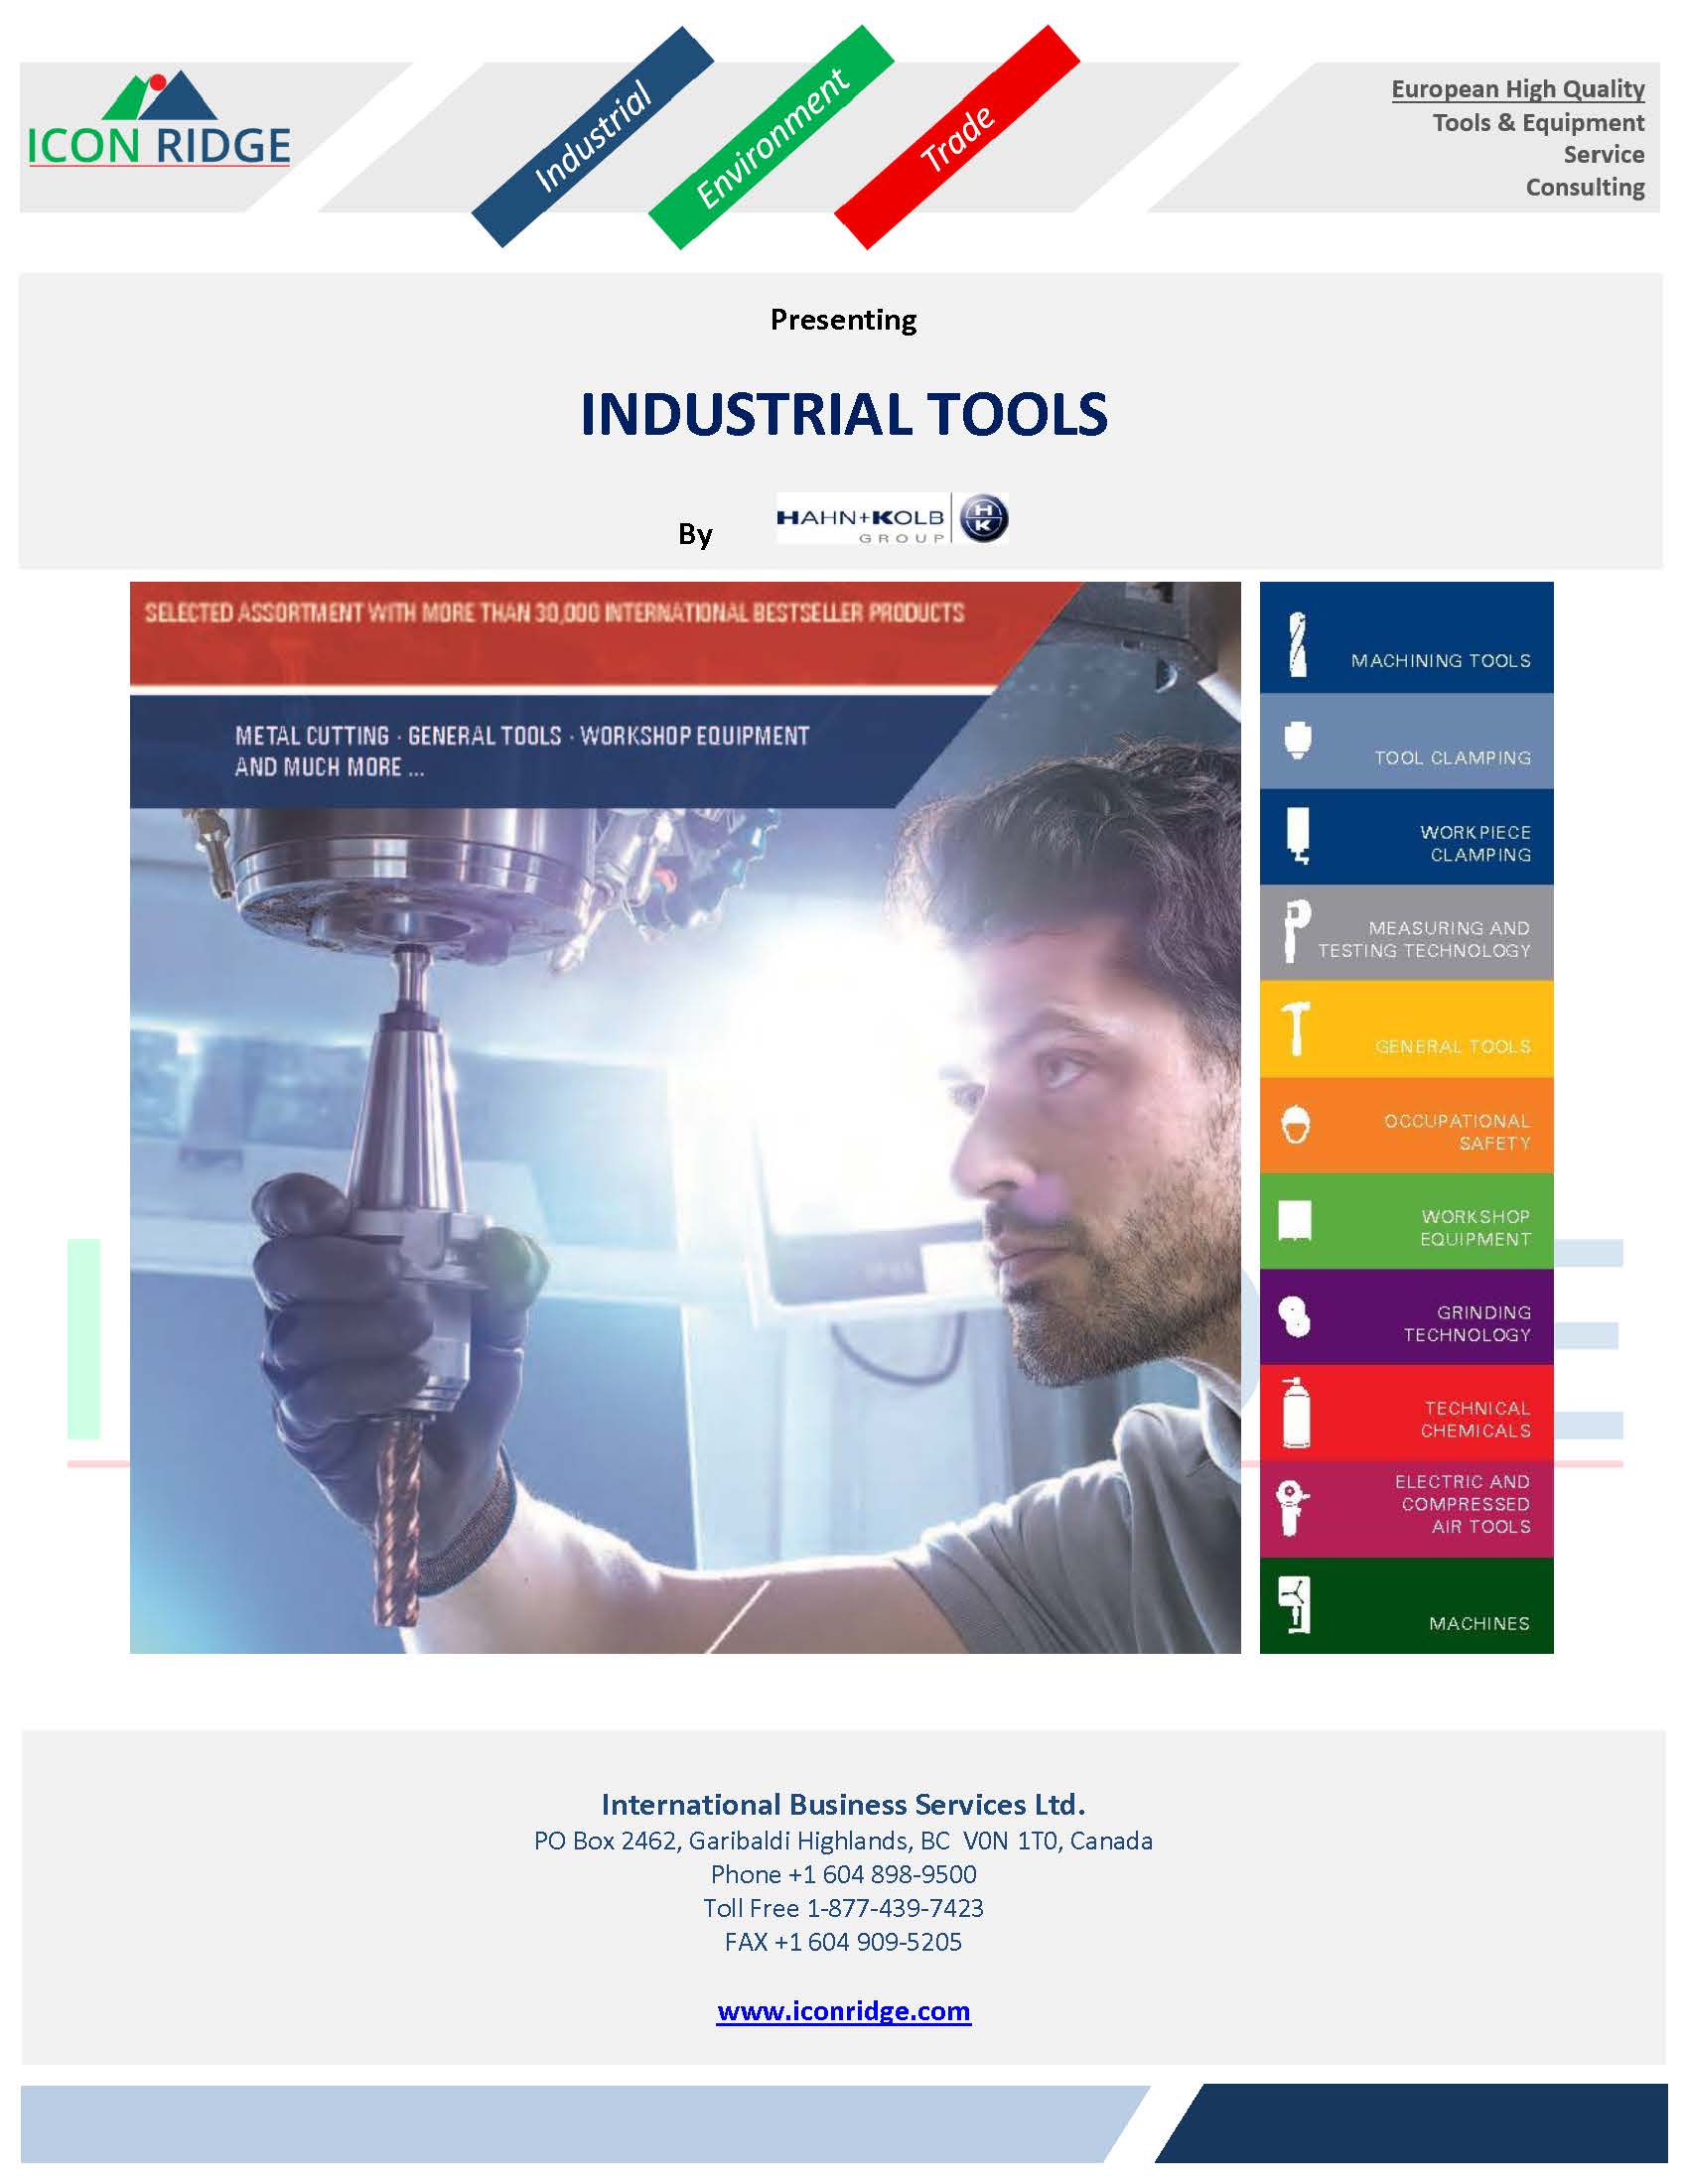Click the Icon Ridge logo
Image resolution: width=1688 pixels, height=2184 pixels.
[x=158, y=122]
